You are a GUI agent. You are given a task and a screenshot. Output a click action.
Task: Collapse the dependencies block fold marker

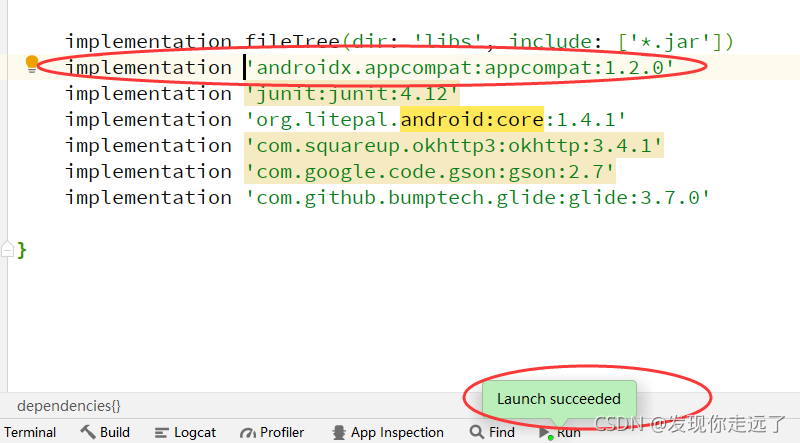point(7,249)
